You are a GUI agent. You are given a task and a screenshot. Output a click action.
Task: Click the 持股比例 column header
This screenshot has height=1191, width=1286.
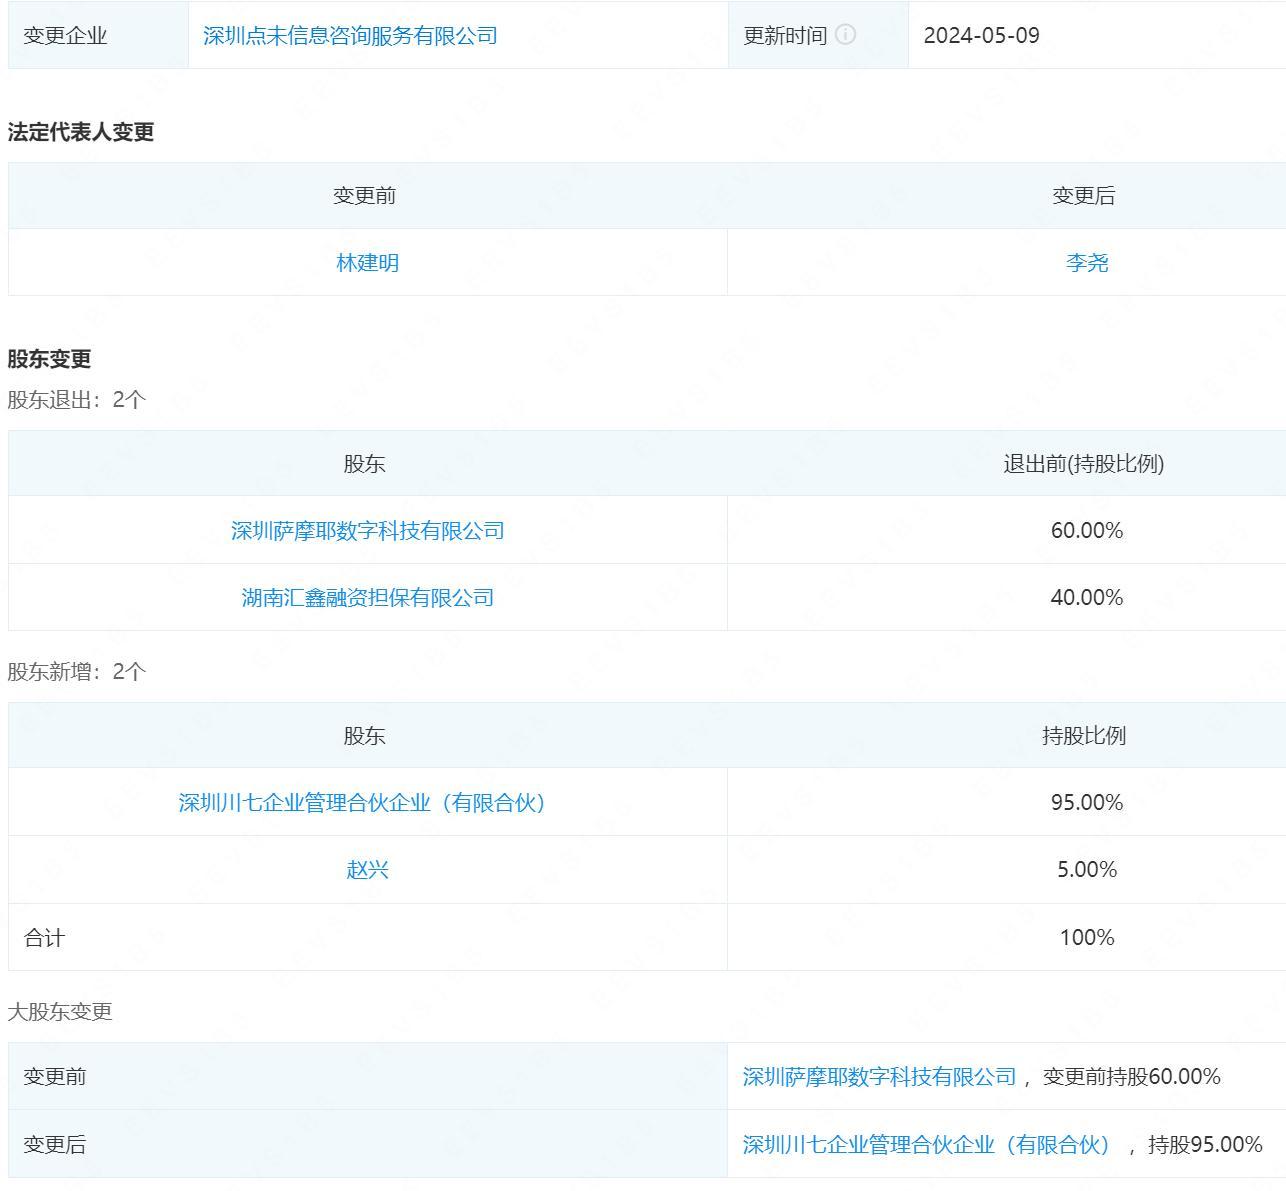[1084, 736]
